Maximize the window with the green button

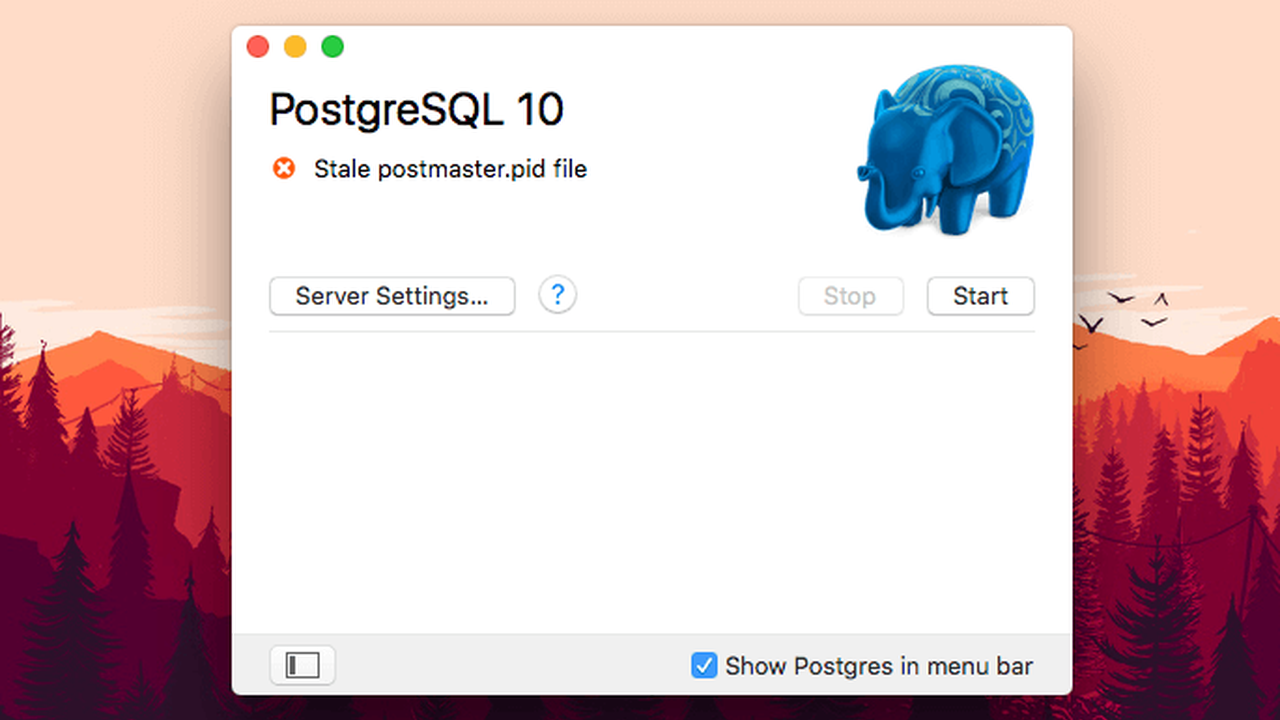coord(332,46)
